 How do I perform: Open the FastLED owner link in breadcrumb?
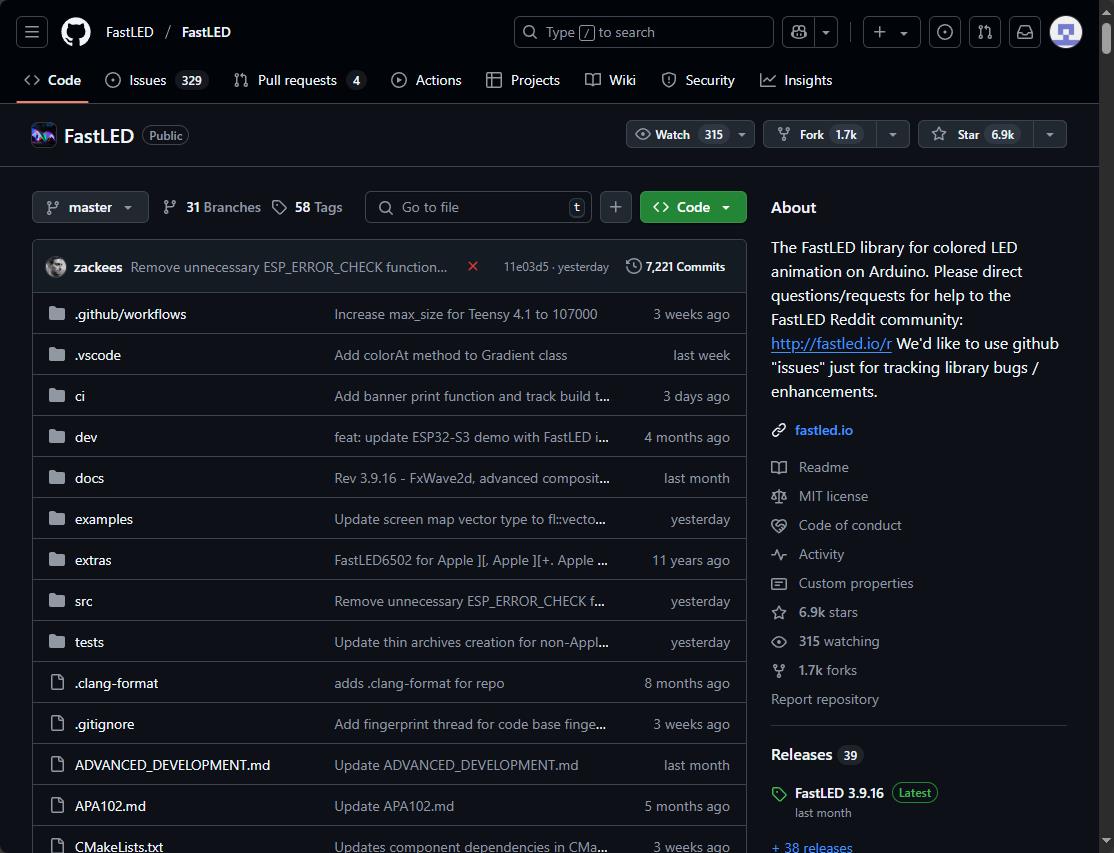129,32
